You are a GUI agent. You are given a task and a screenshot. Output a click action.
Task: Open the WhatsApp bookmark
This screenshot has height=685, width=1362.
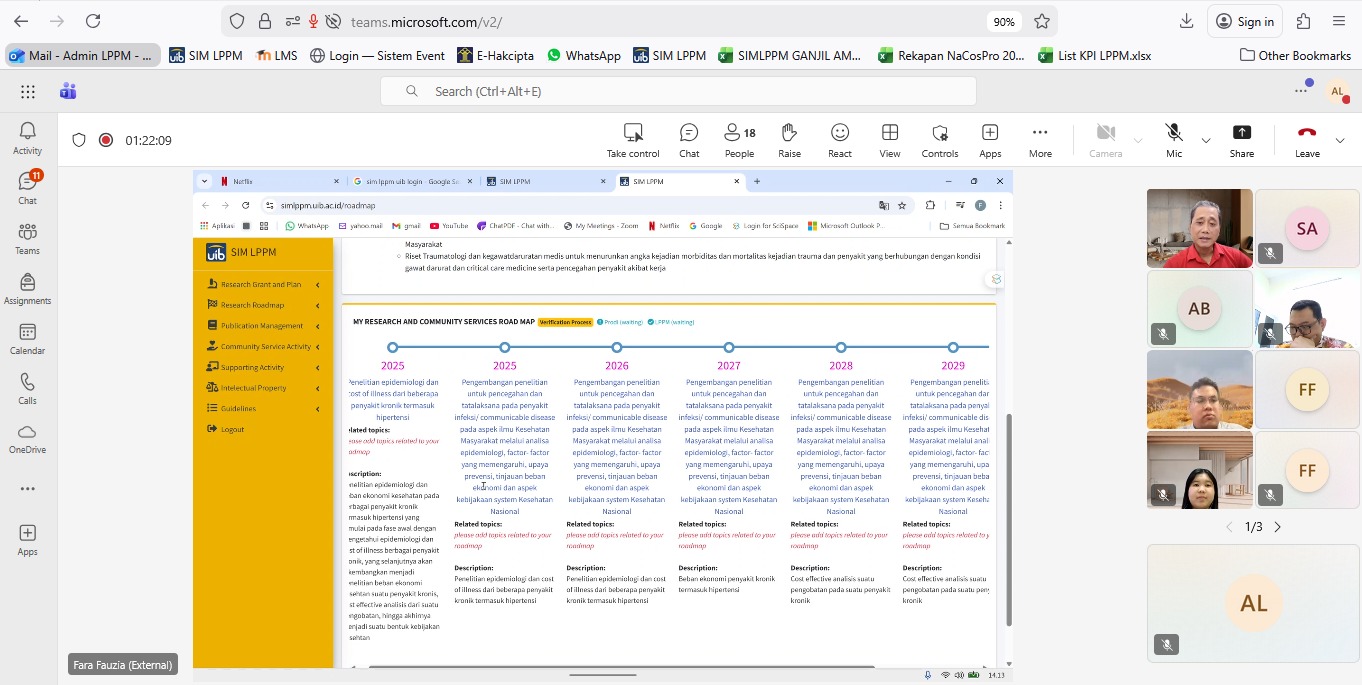[x=583, y=56]
